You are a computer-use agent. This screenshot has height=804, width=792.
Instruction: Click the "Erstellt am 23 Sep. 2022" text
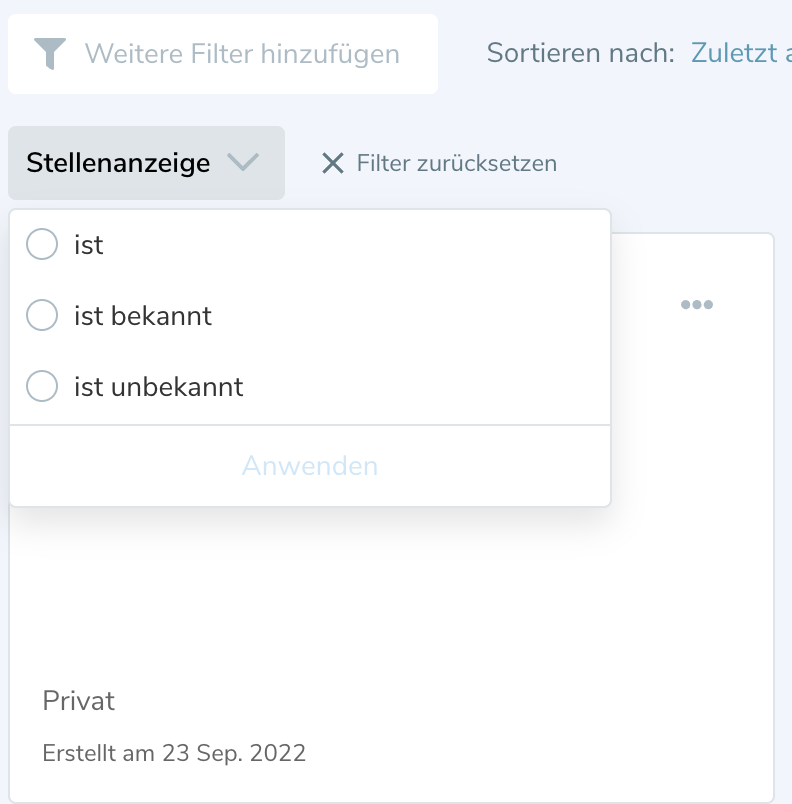coord(174,753)
